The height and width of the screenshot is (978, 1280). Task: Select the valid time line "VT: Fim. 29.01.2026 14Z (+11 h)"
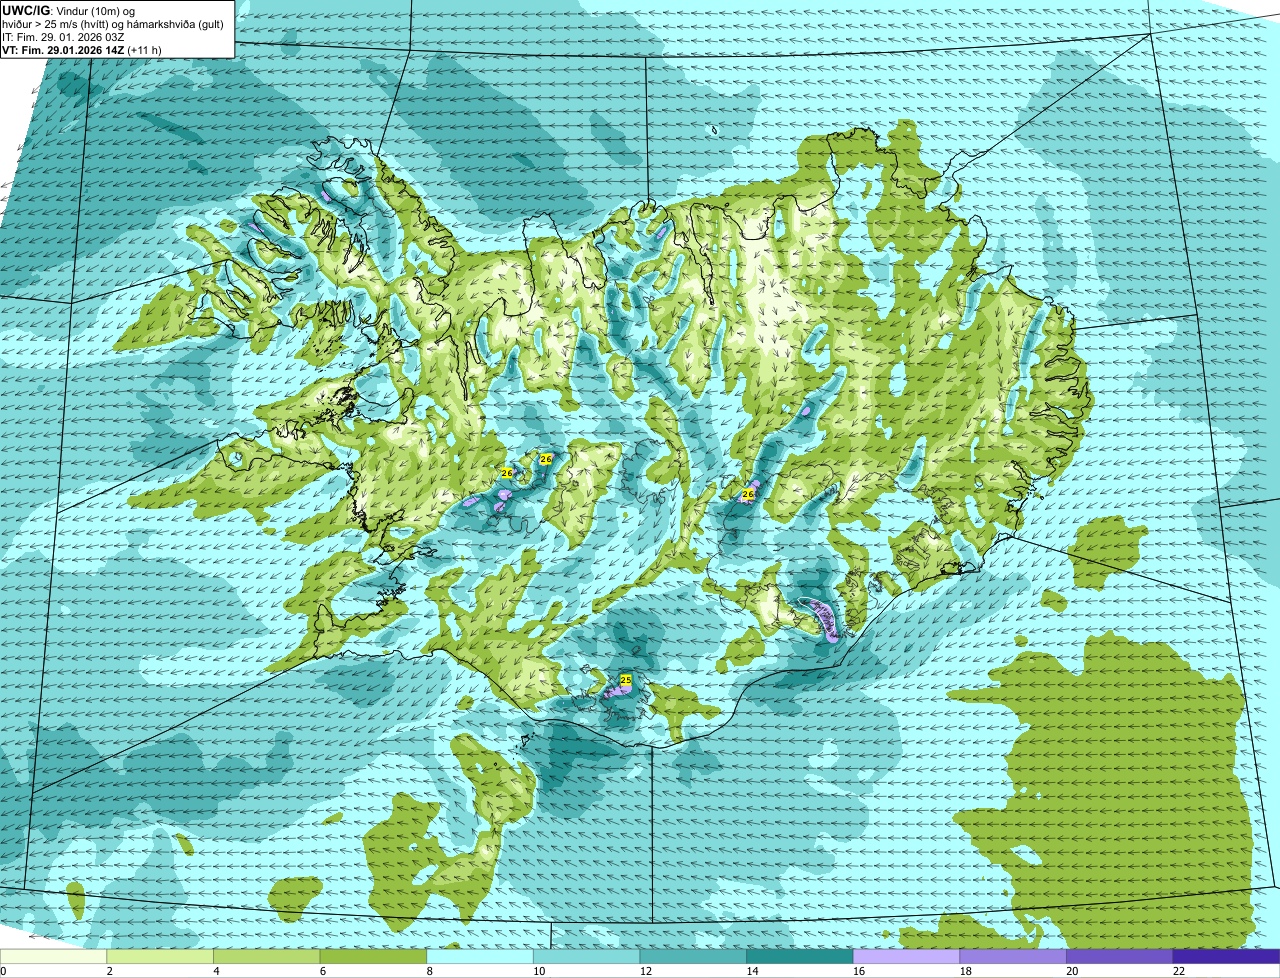point(82,49)
